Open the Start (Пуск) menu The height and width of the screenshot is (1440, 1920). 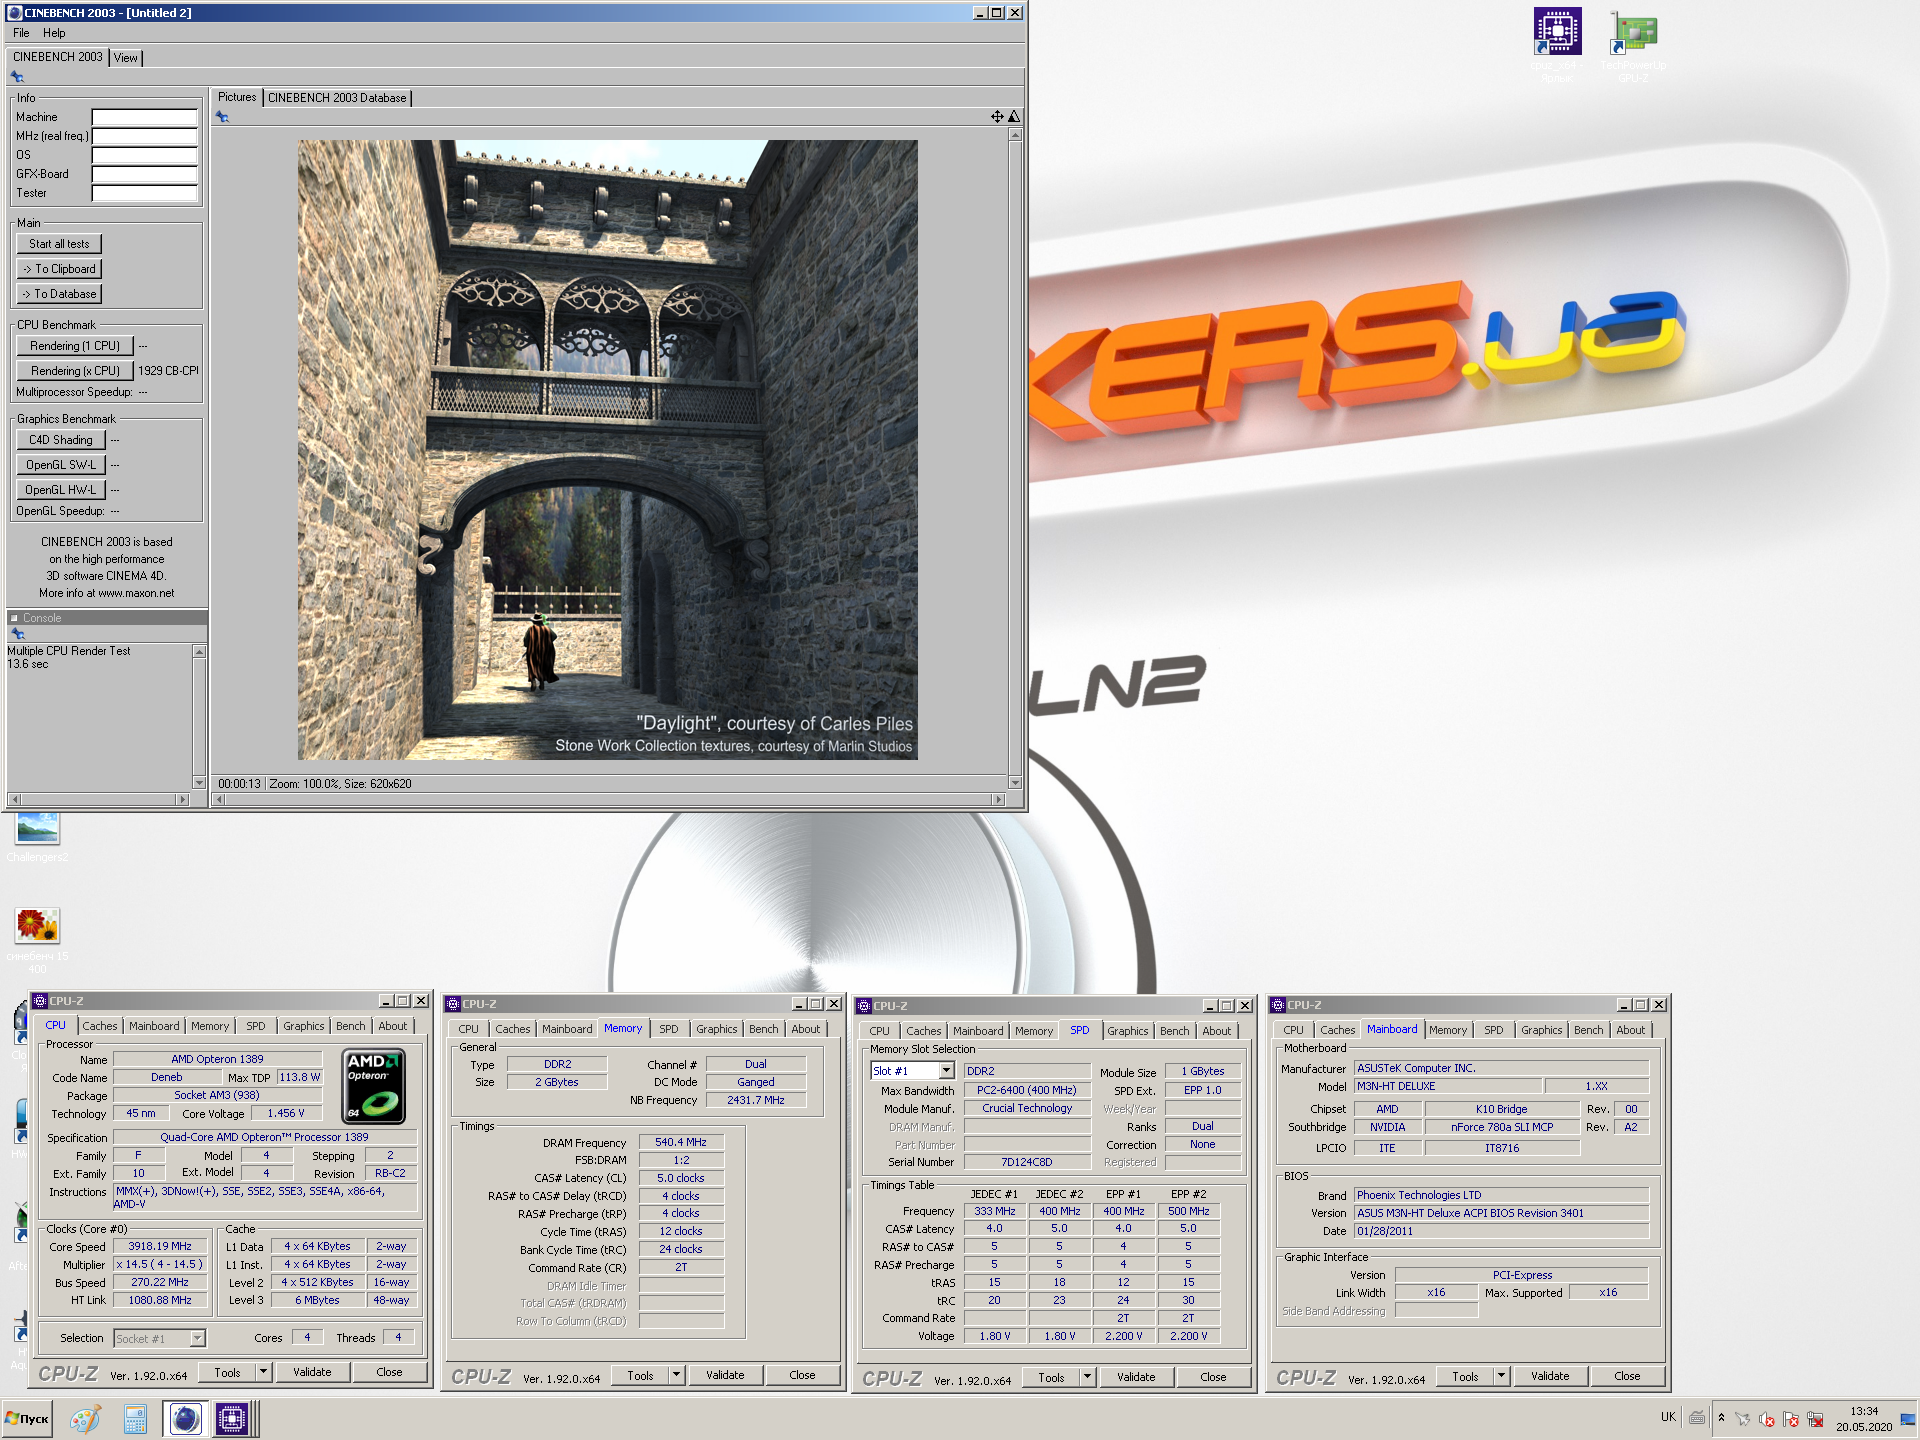(27, 1418)
